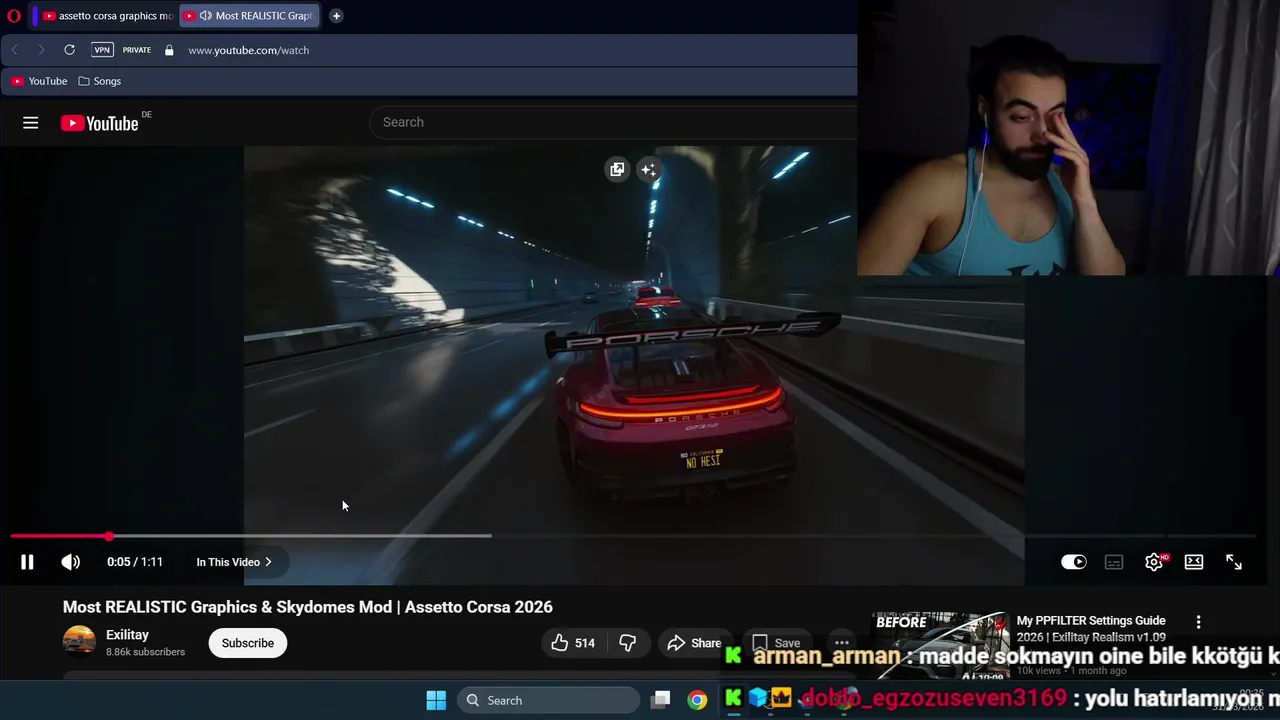Open the Exilitay channel name link

[x=127, y=635]
